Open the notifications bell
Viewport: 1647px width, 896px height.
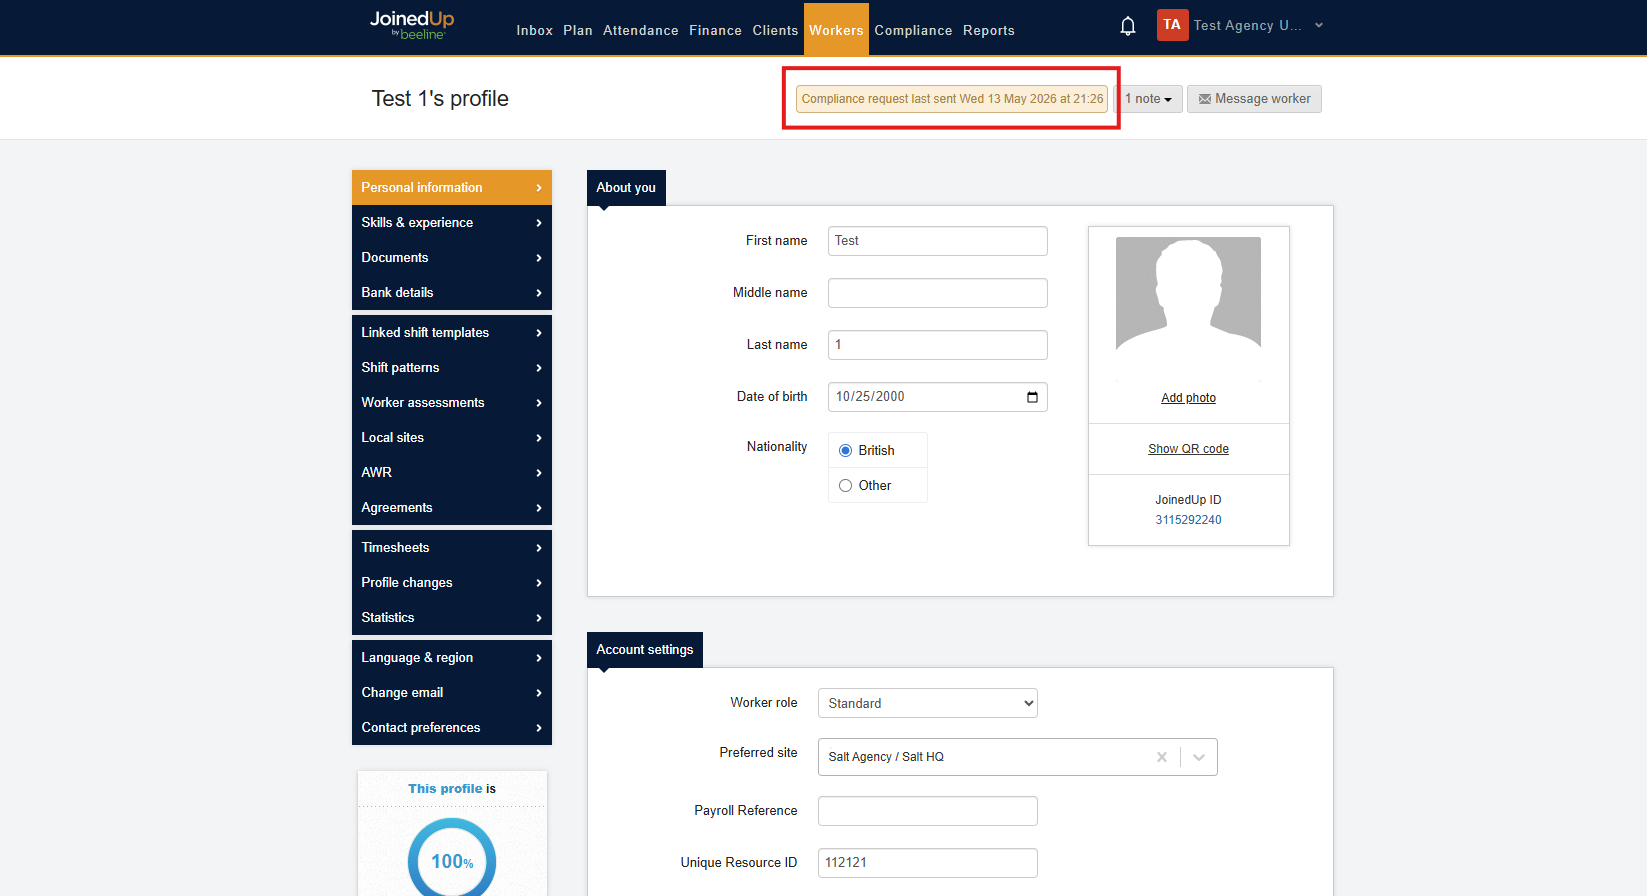[x=1128, y=26]
